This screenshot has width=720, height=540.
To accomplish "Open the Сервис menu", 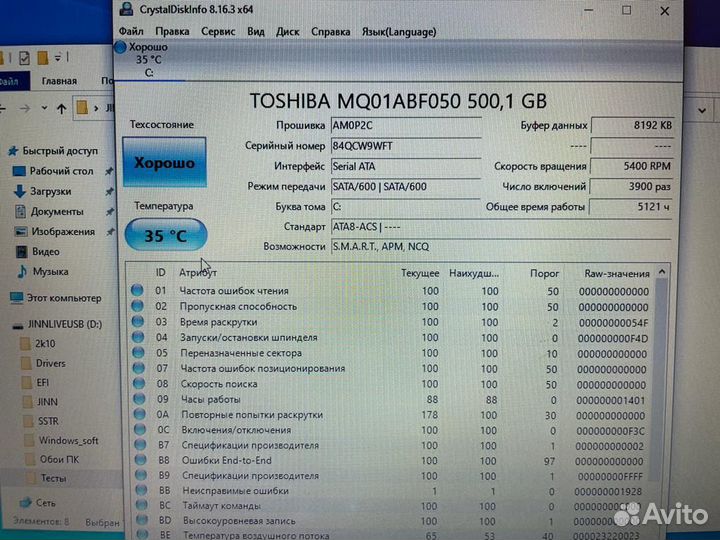I will [x=218, y=31].
